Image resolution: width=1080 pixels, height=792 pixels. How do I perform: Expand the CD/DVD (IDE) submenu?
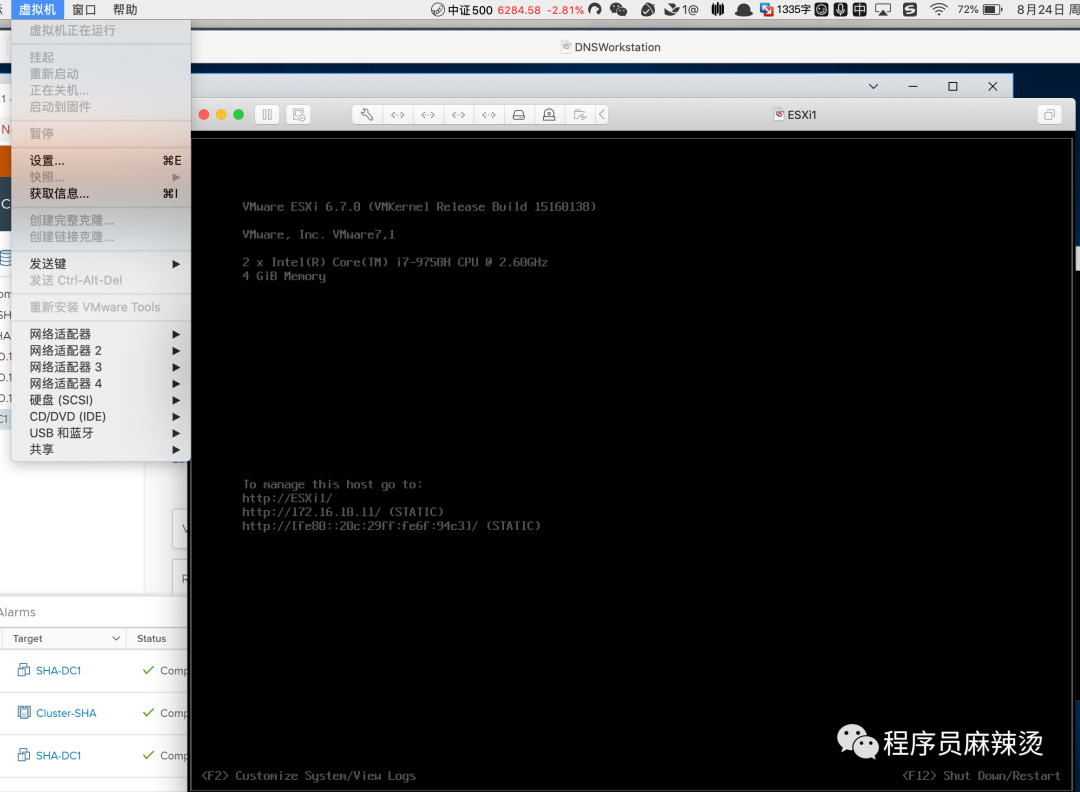tap(101, 417)
